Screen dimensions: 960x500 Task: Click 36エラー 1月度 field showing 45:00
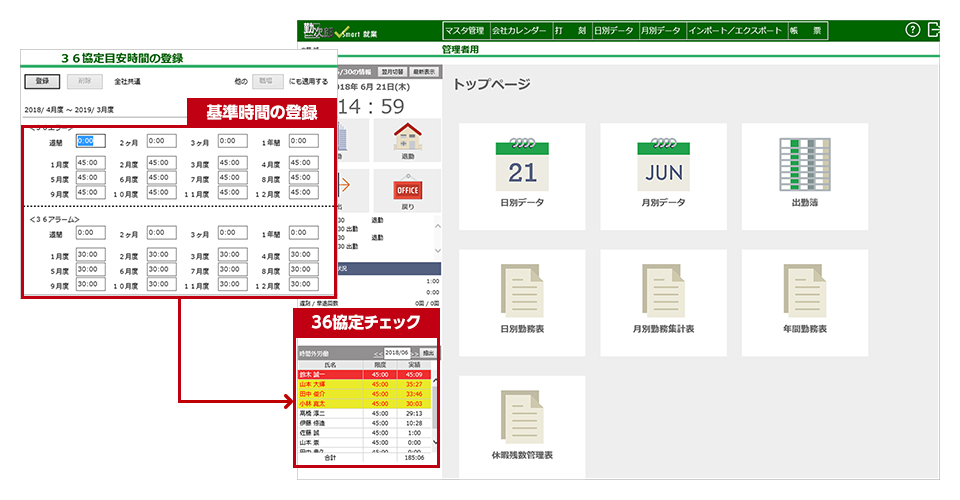pyautogui.click(x=91, y=163)
